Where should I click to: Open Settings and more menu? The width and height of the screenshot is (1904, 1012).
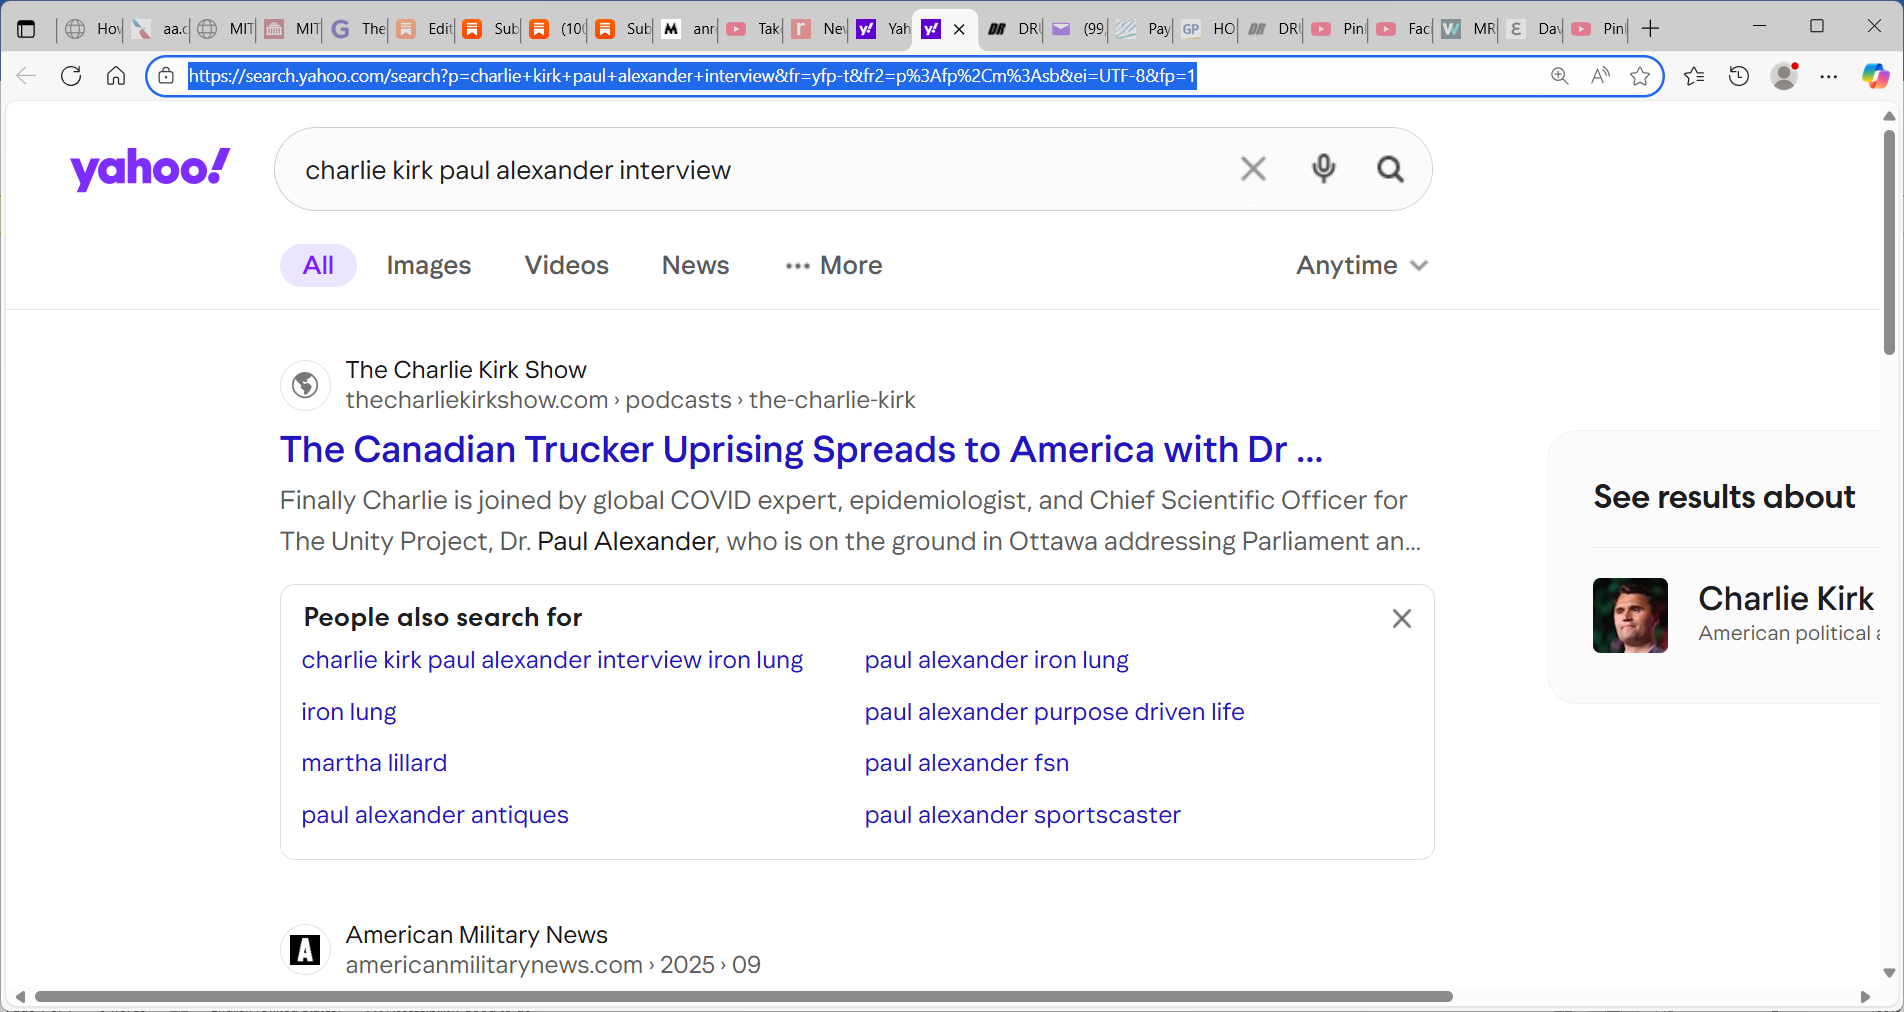point(1829,76)
